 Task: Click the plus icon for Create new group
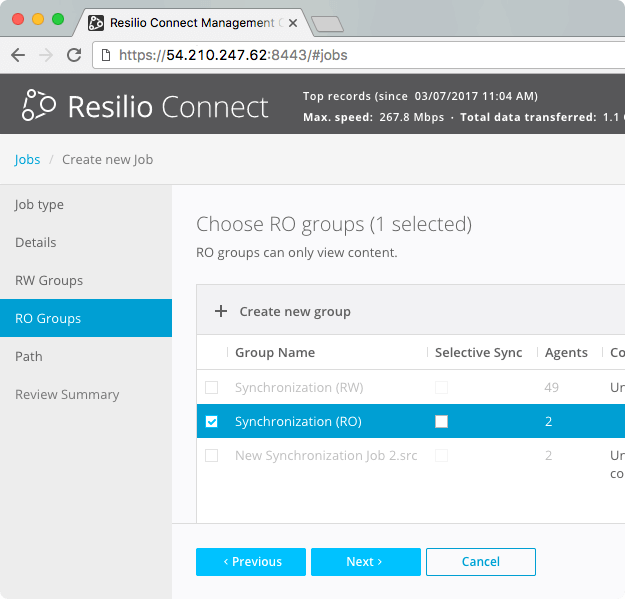click(221, 311)
